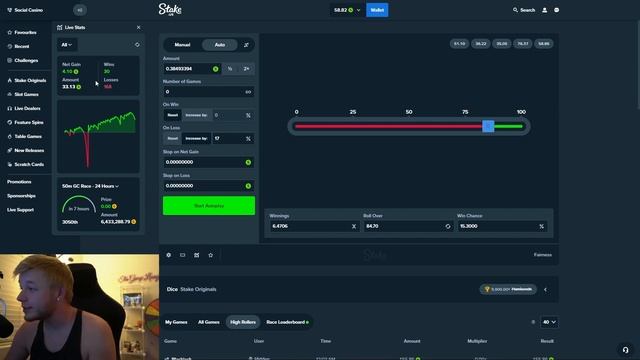Open the chat bubble icon
640x360 pixels.
[x=556, y=10]
